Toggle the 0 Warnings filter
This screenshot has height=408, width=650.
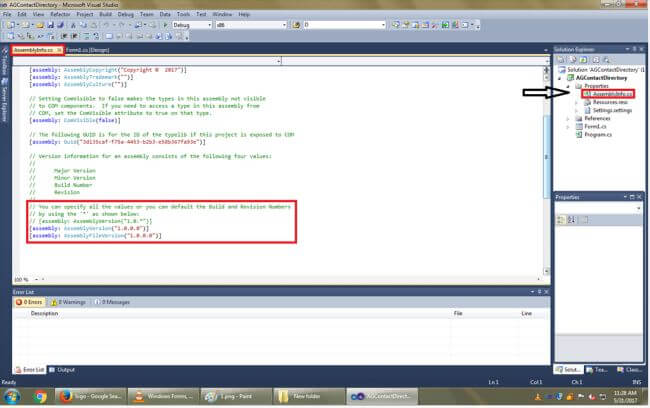coord(68,302)
